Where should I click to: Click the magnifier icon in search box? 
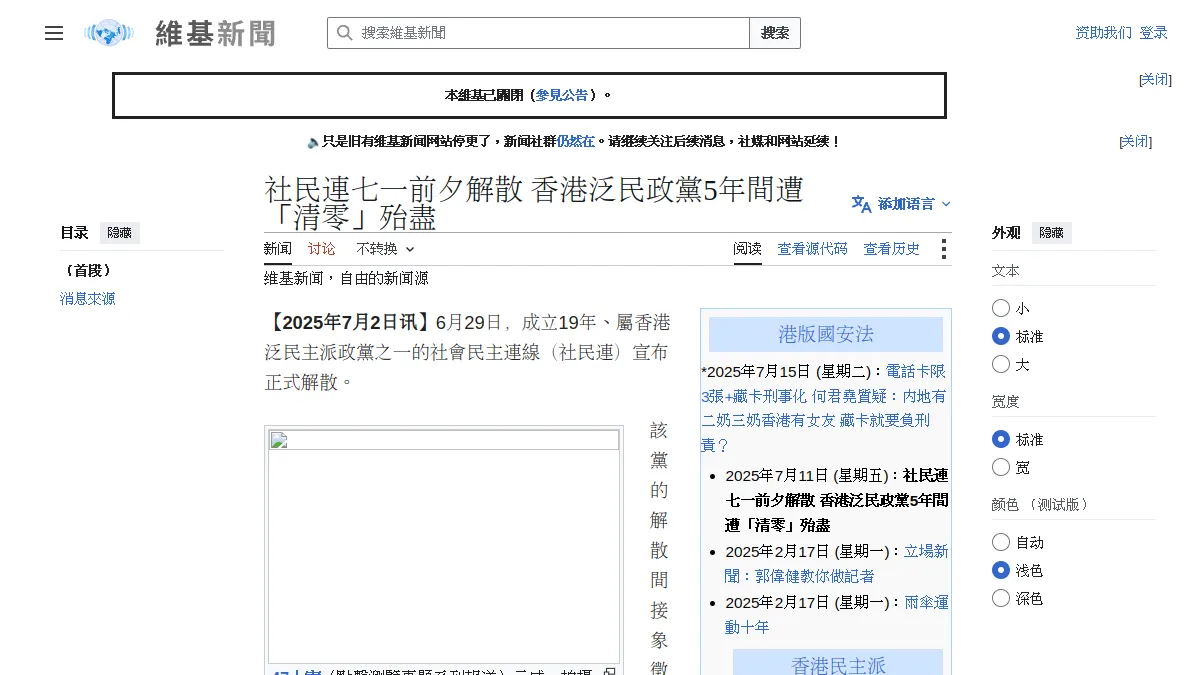(x=345, y=33)
